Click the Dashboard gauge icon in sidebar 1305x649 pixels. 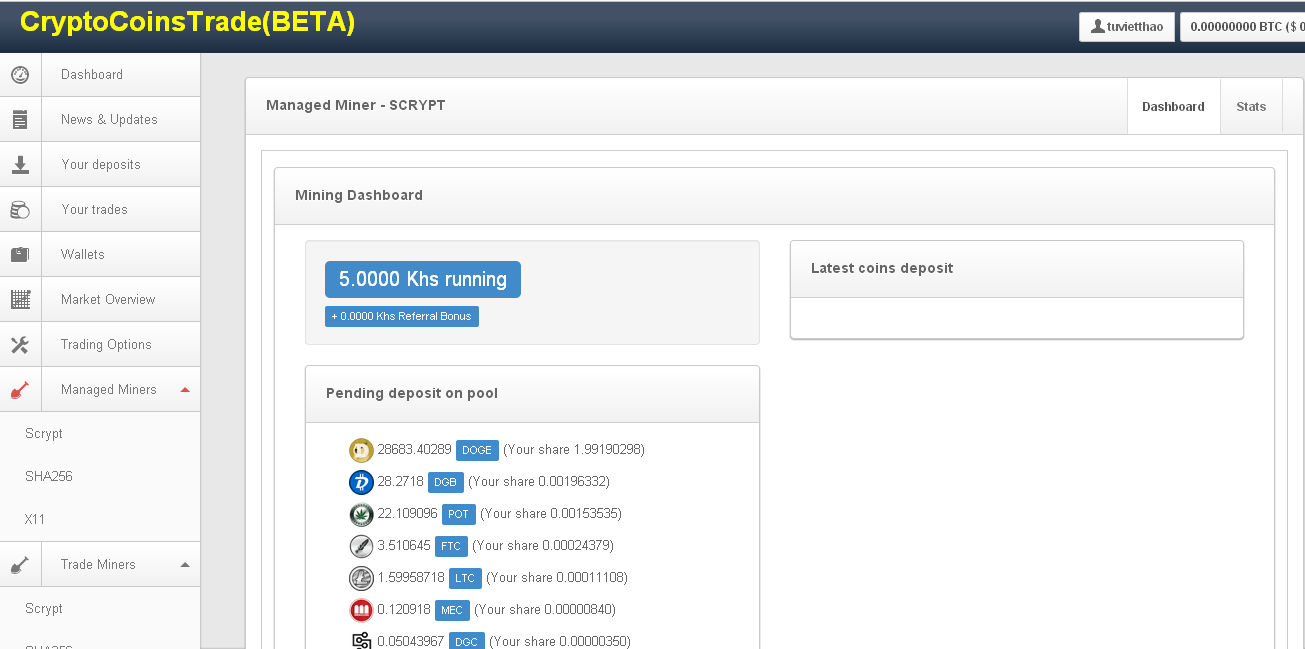coord(20,75)
